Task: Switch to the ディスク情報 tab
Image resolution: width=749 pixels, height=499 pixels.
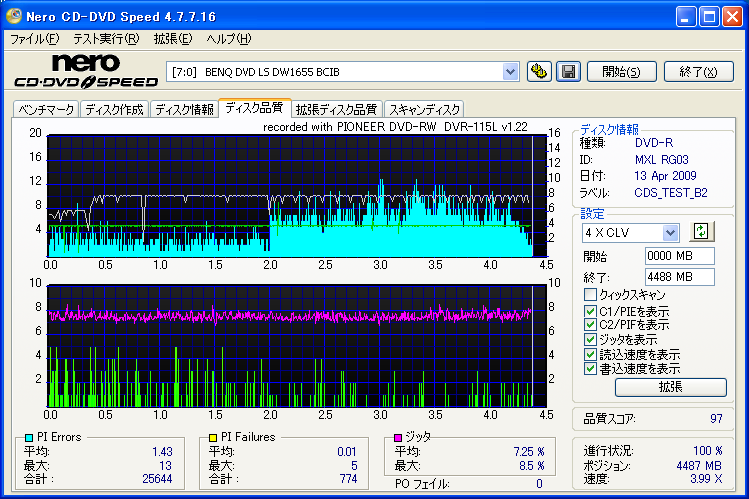Action: [184, 109]
